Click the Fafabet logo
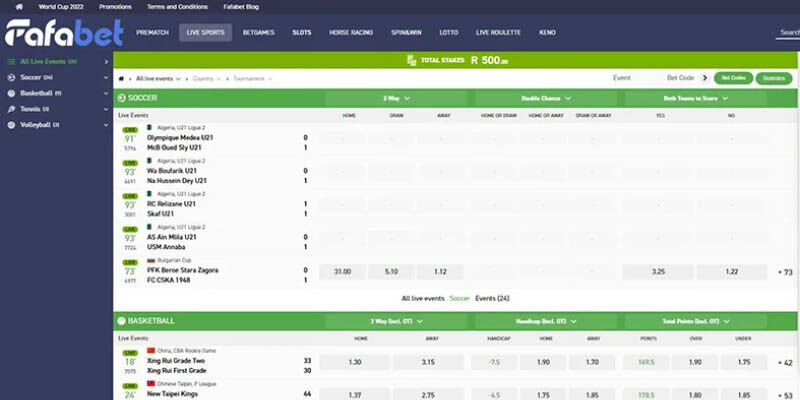The image size is (800, 400). 64,33
